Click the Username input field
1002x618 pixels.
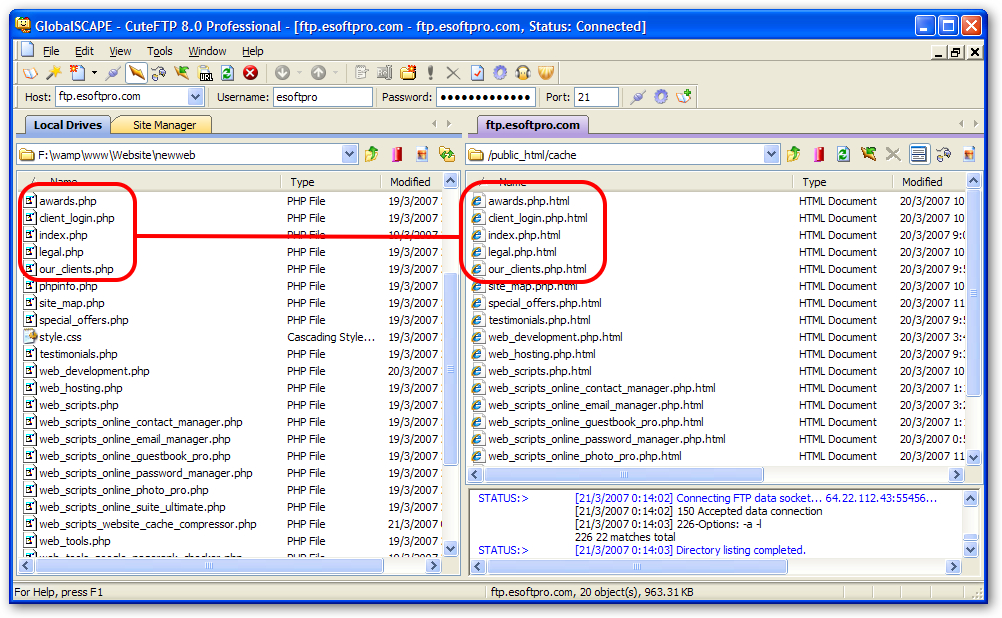click(x=322, y=97)
